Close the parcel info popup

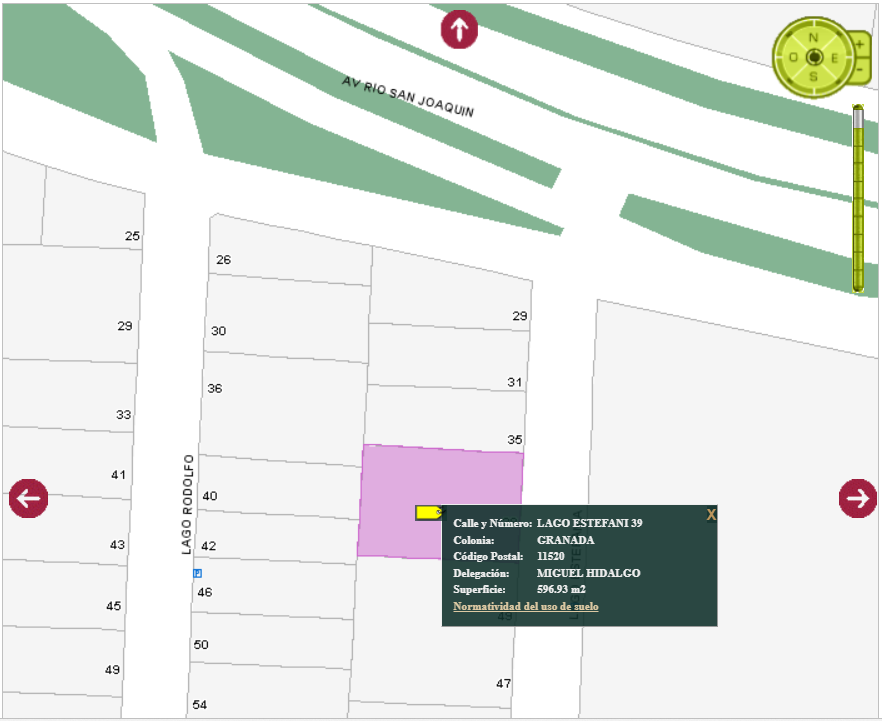pyautogui.click(x=711, y=514)
